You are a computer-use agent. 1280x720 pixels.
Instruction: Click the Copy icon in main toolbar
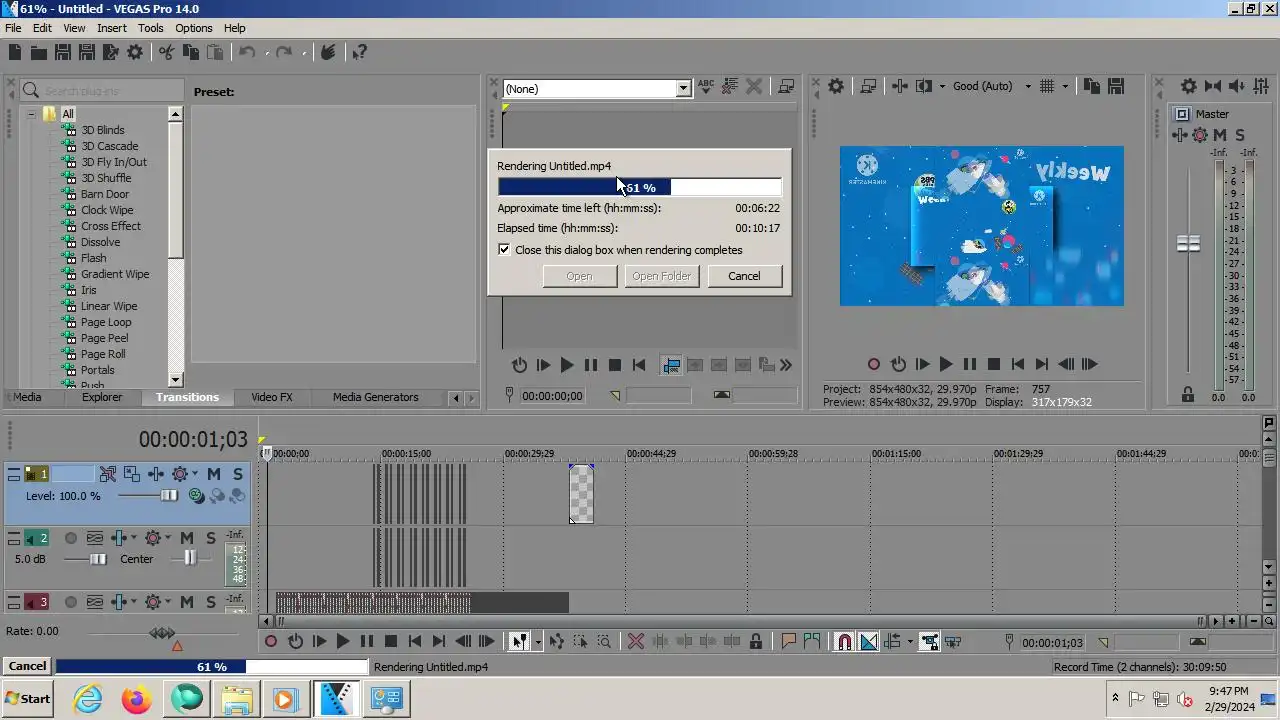190,53
